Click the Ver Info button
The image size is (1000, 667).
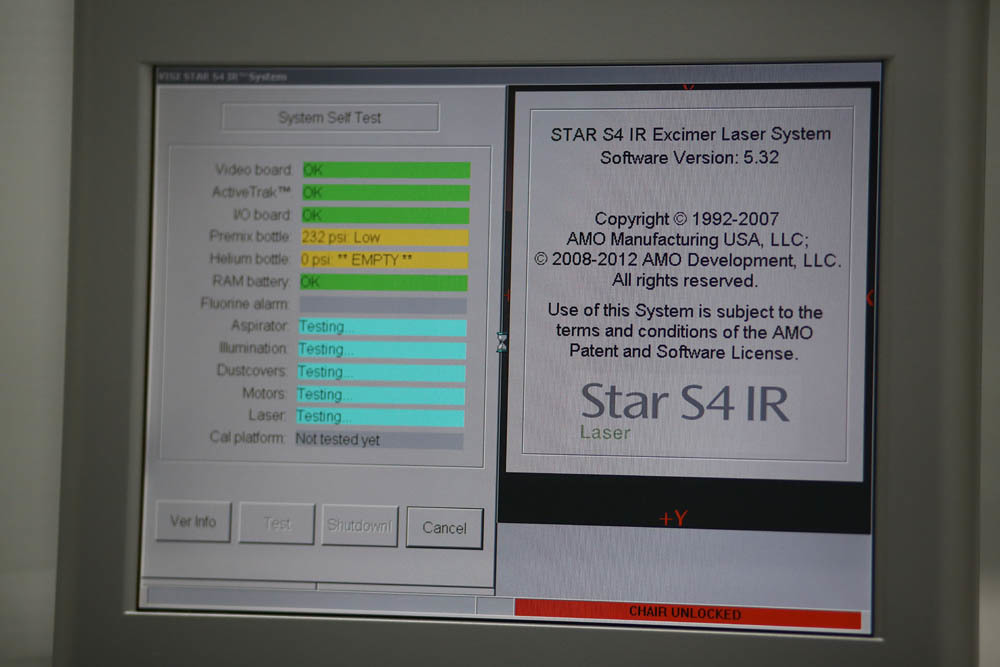193,522
